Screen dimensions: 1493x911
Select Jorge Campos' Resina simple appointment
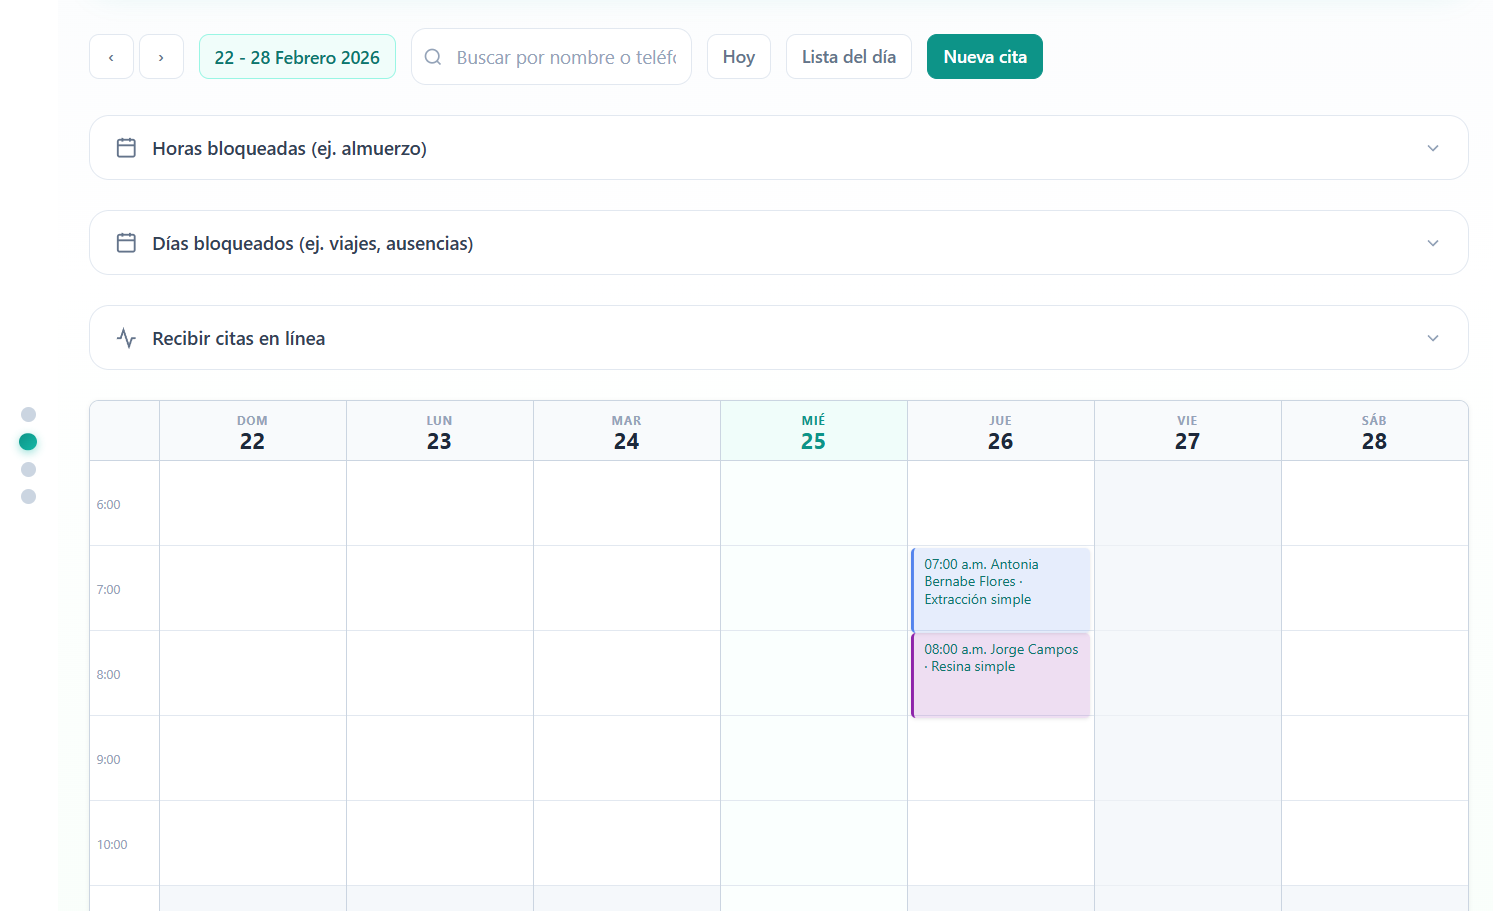tap(1000, 672)
